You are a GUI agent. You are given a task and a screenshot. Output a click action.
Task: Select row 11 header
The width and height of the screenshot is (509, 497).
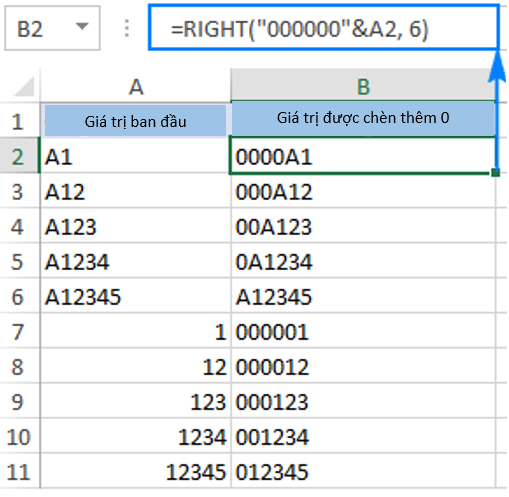19,471
